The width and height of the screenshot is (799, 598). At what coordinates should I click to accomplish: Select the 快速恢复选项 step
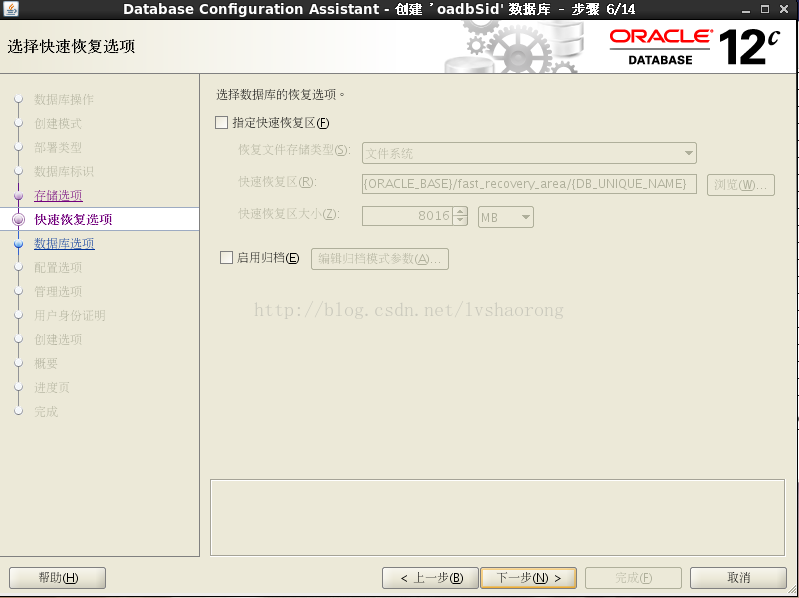click(x=73, y=220)
